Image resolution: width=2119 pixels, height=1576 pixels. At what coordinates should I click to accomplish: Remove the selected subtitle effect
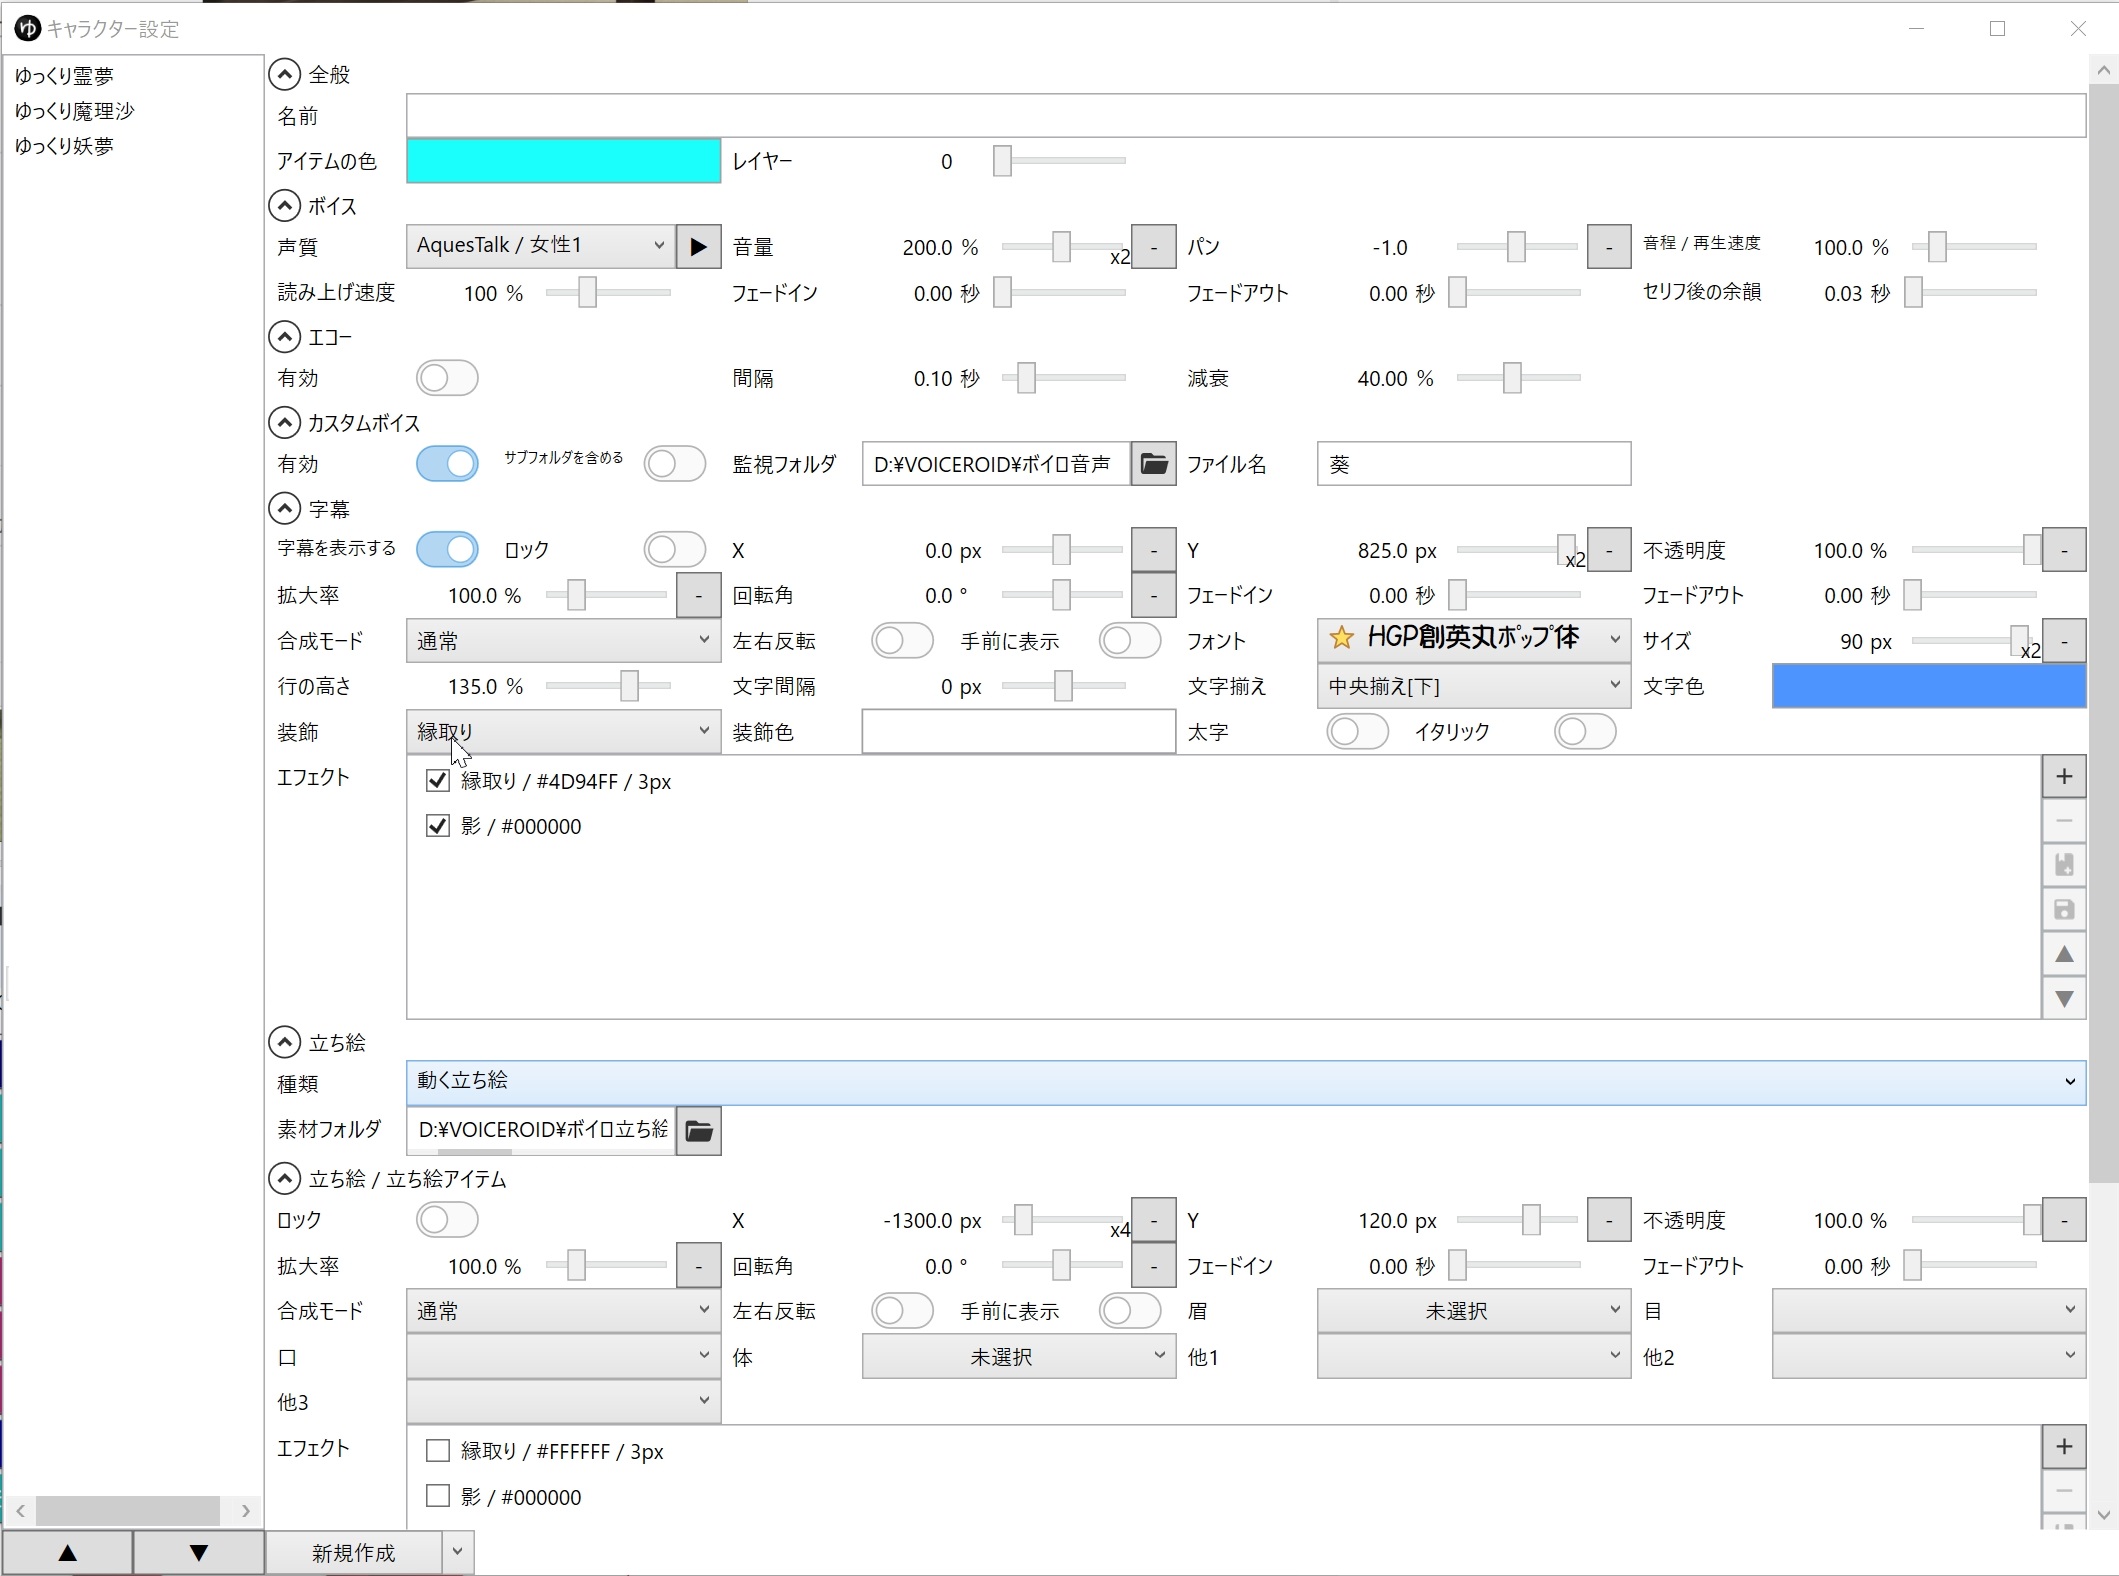point(2064,821)
